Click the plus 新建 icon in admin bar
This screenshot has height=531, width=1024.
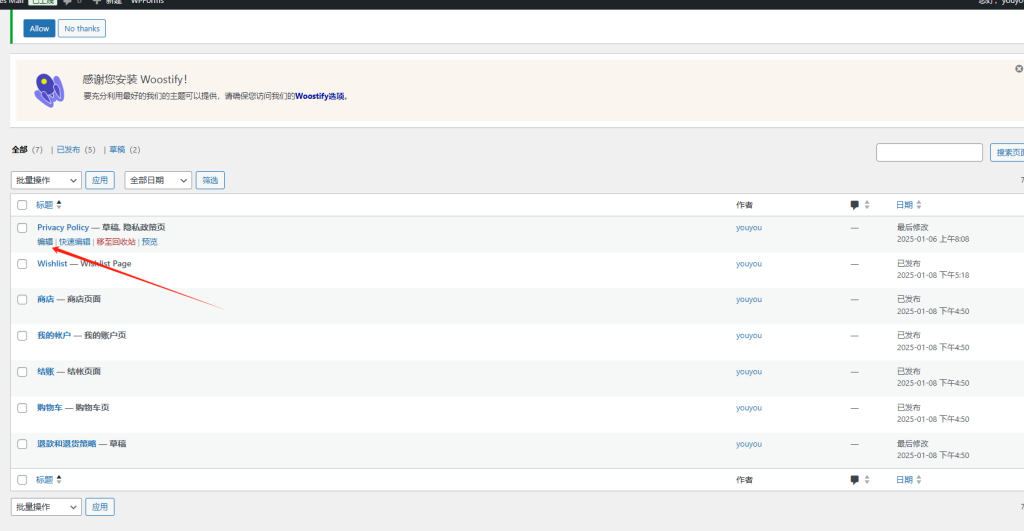[x=96, y=3]
